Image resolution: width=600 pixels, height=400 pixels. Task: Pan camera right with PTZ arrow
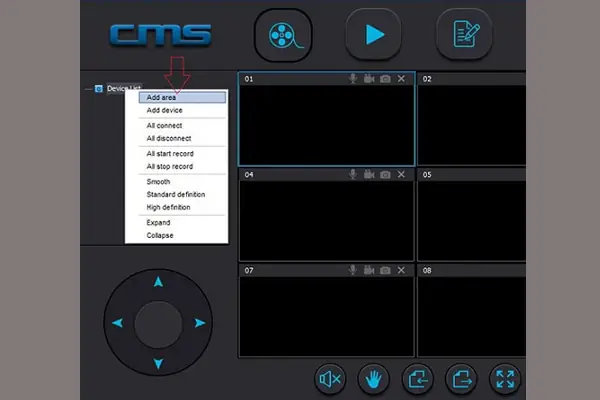(x=199, y=323)
